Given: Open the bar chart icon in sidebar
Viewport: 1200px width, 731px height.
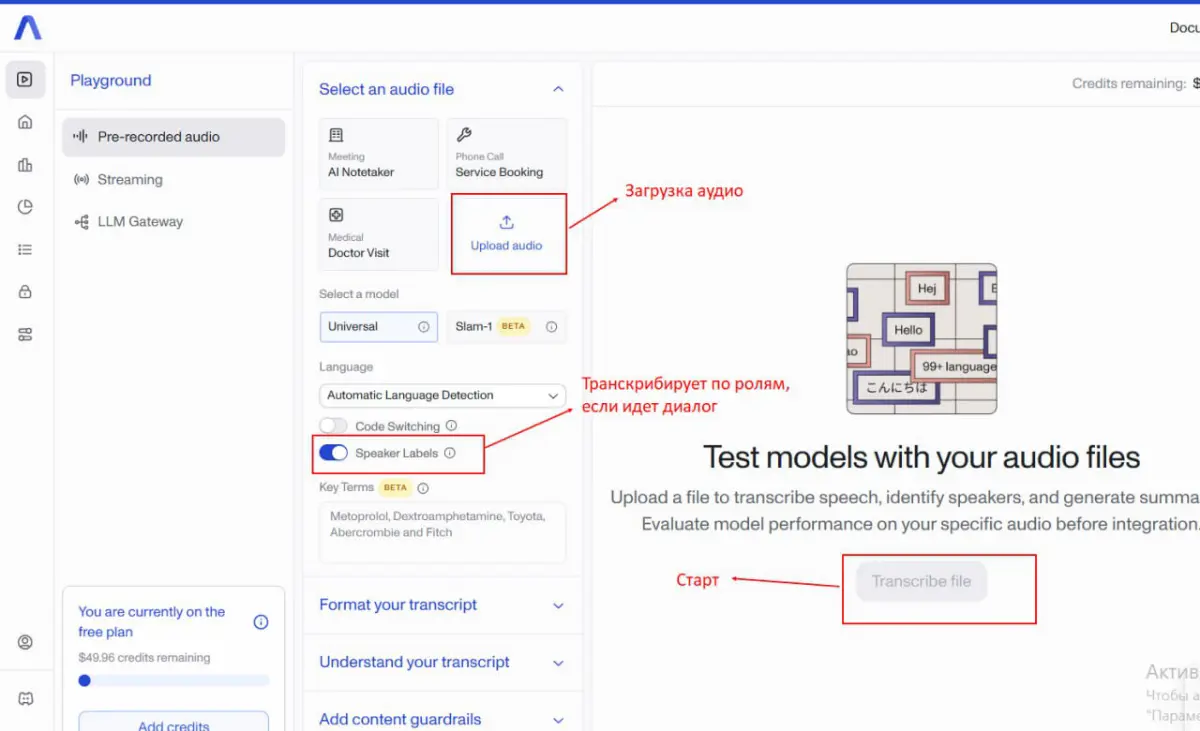Looking at the screenshot, I should [x=25, y=165].
